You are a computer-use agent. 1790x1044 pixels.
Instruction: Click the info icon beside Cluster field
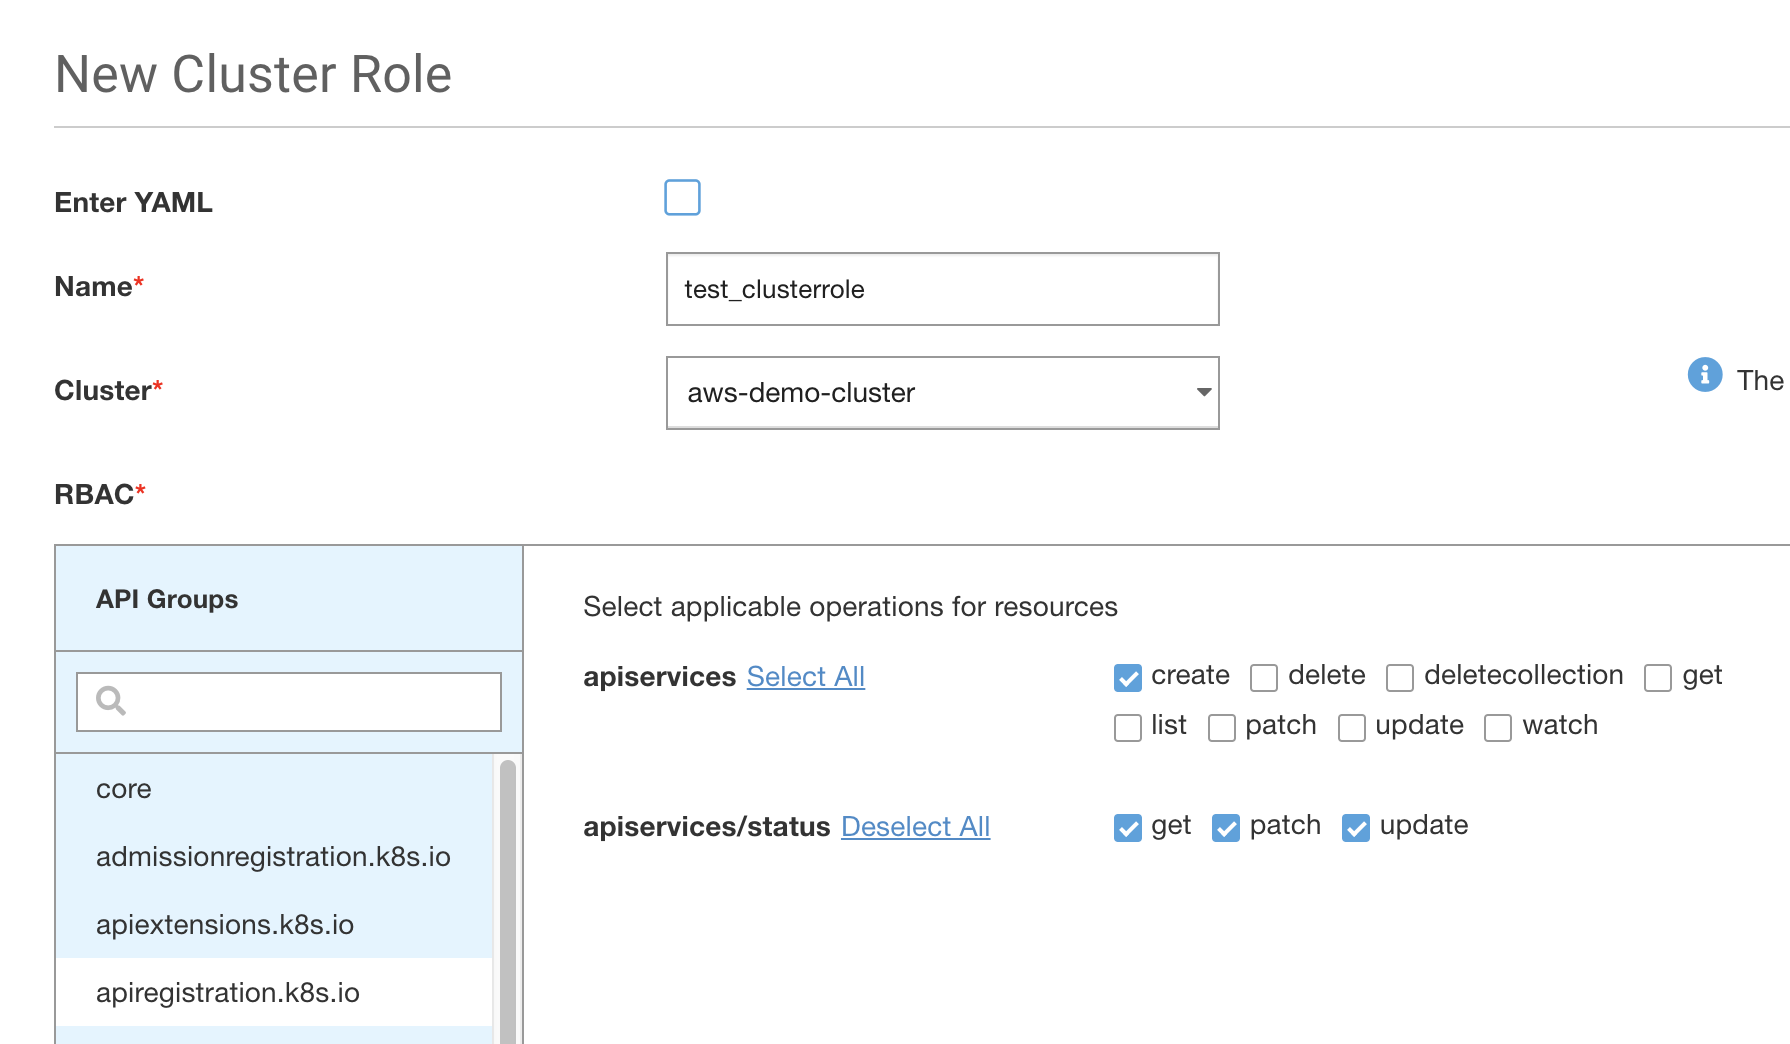(x=1704, y=375)
